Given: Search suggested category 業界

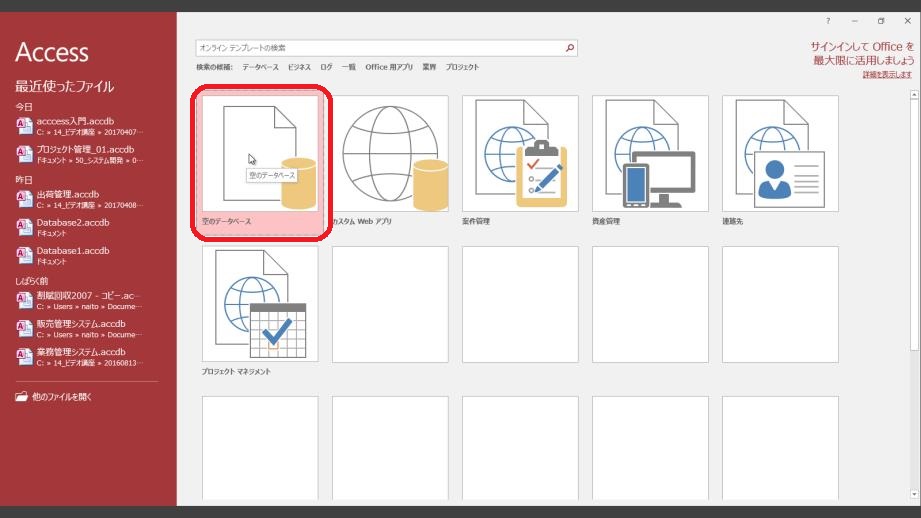Looking at the screenshot, I should point(429,67).
